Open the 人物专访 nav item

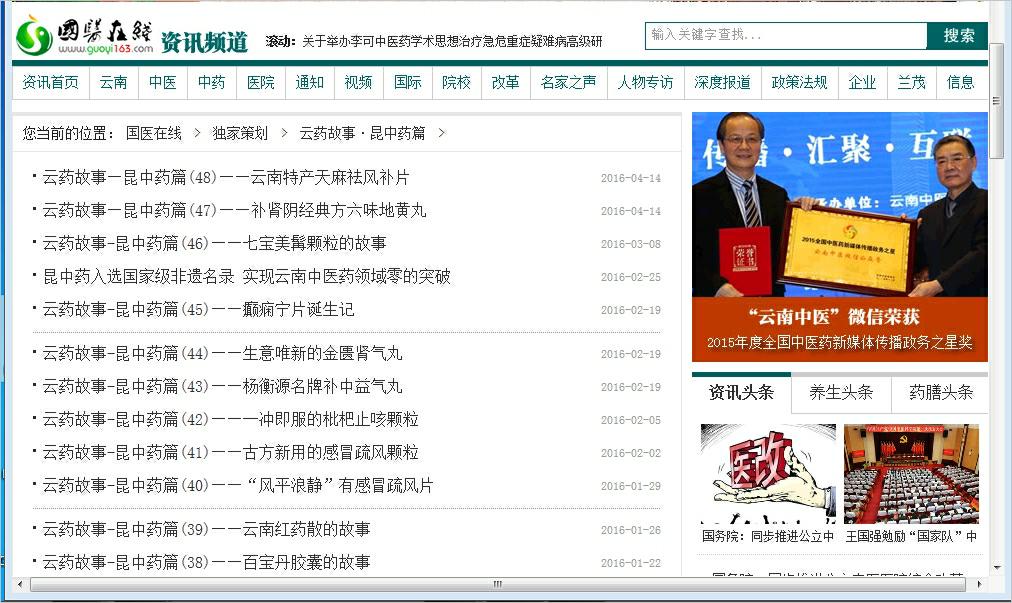pyautogui.click(x=645, y=83)
